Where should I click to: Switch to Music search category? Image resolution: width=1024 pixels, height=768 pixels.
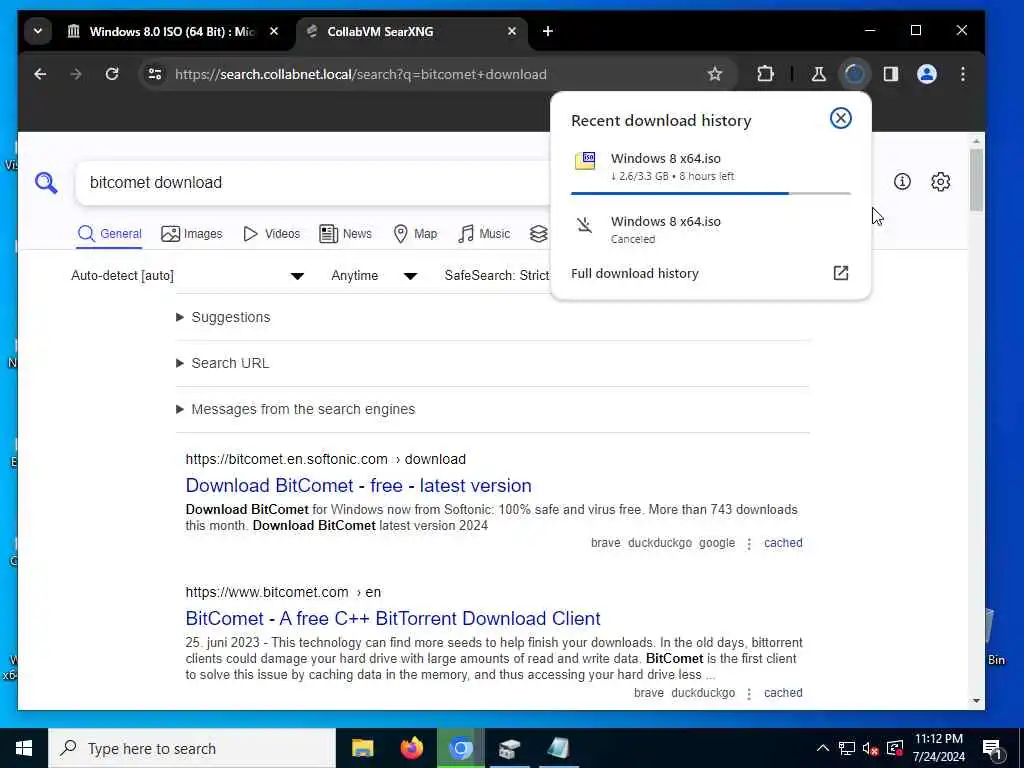484,234
